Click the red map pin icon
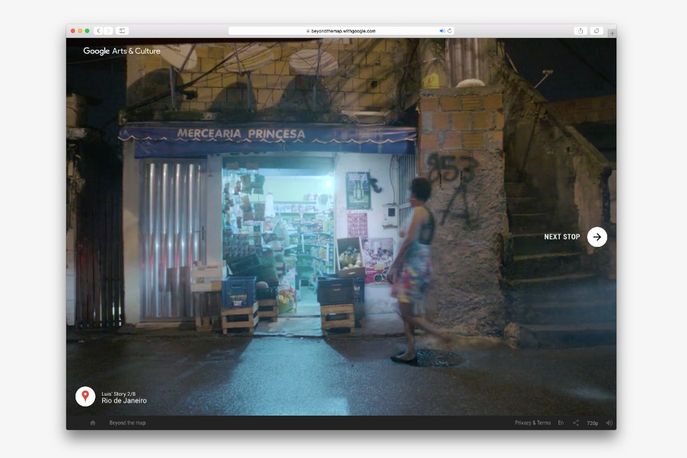 [85, 397]
